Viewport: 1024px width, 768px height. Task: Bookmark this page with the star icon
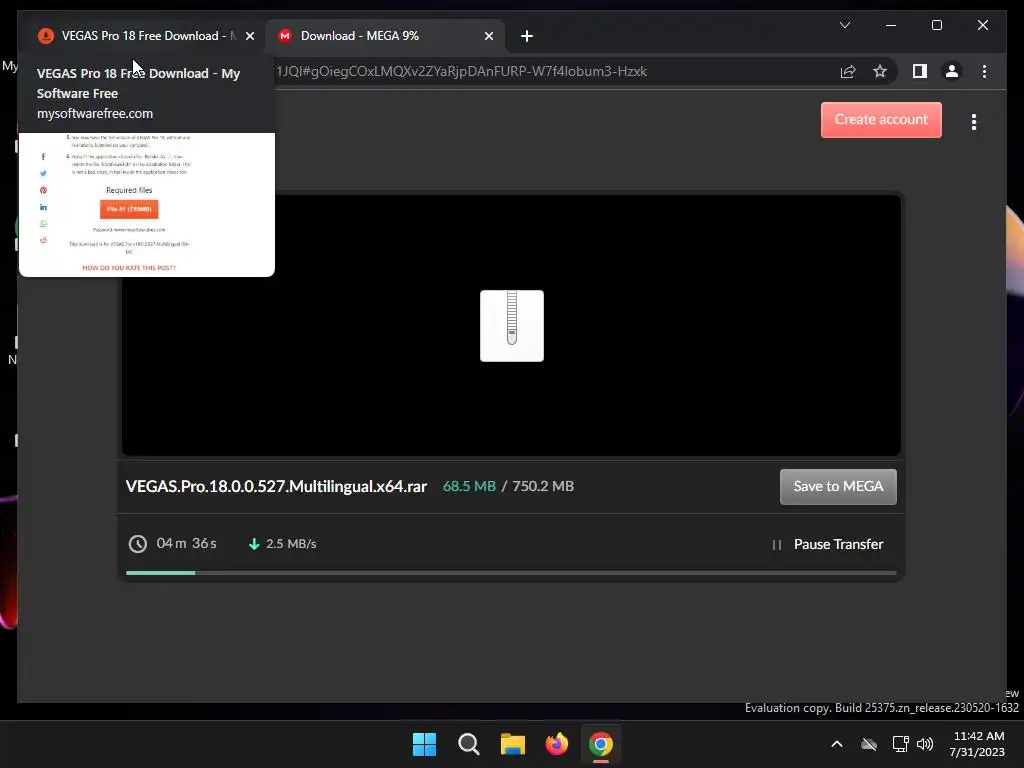880,71
